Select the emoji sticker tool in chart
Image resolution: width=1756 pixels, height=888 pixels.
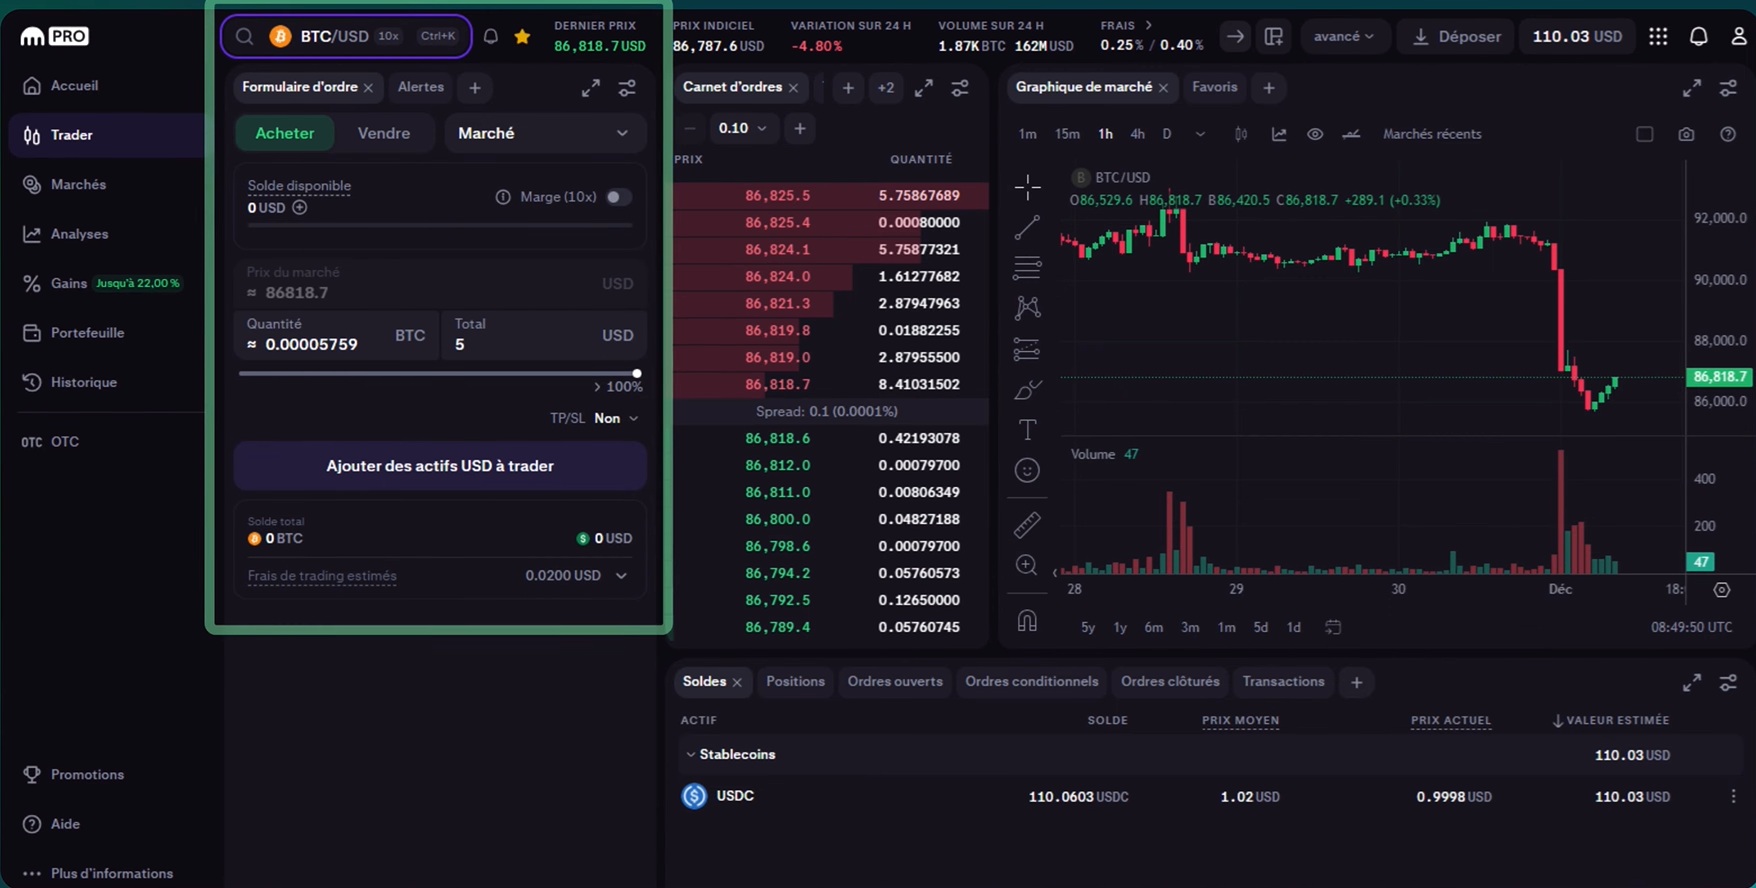click(x=1027, y=470)
